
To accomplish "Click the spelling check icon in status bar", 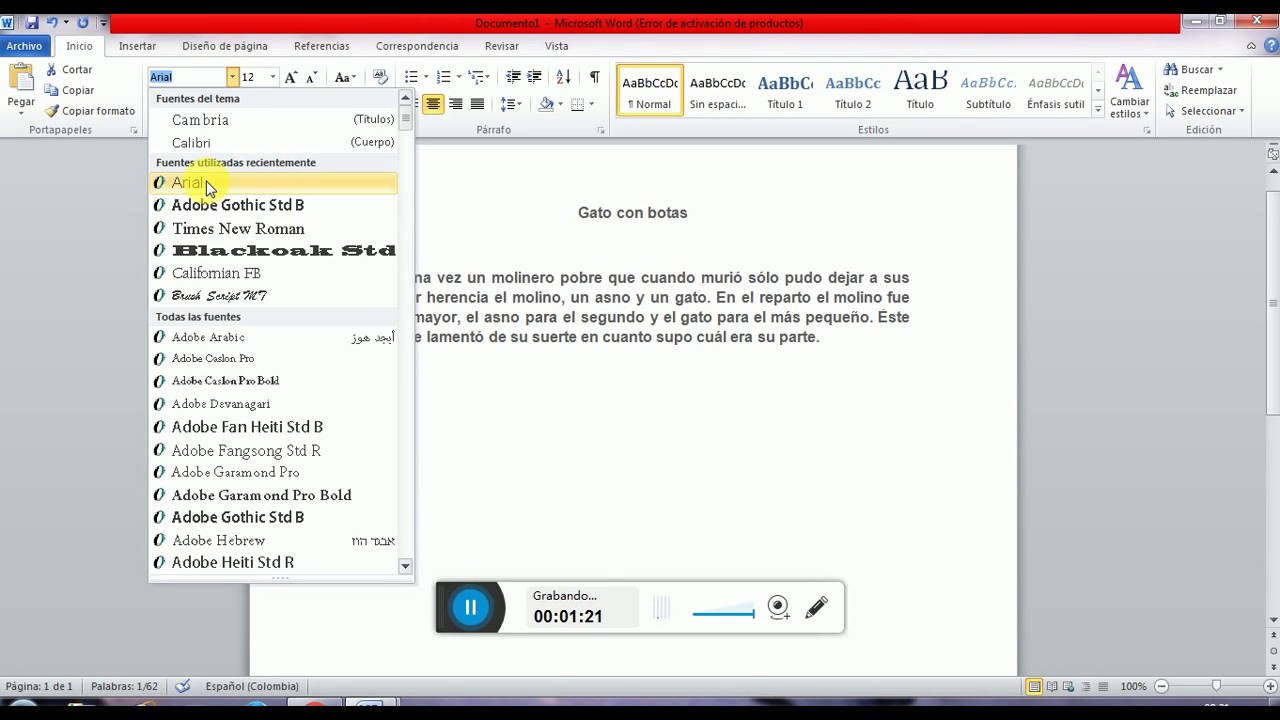I will 182,686.
